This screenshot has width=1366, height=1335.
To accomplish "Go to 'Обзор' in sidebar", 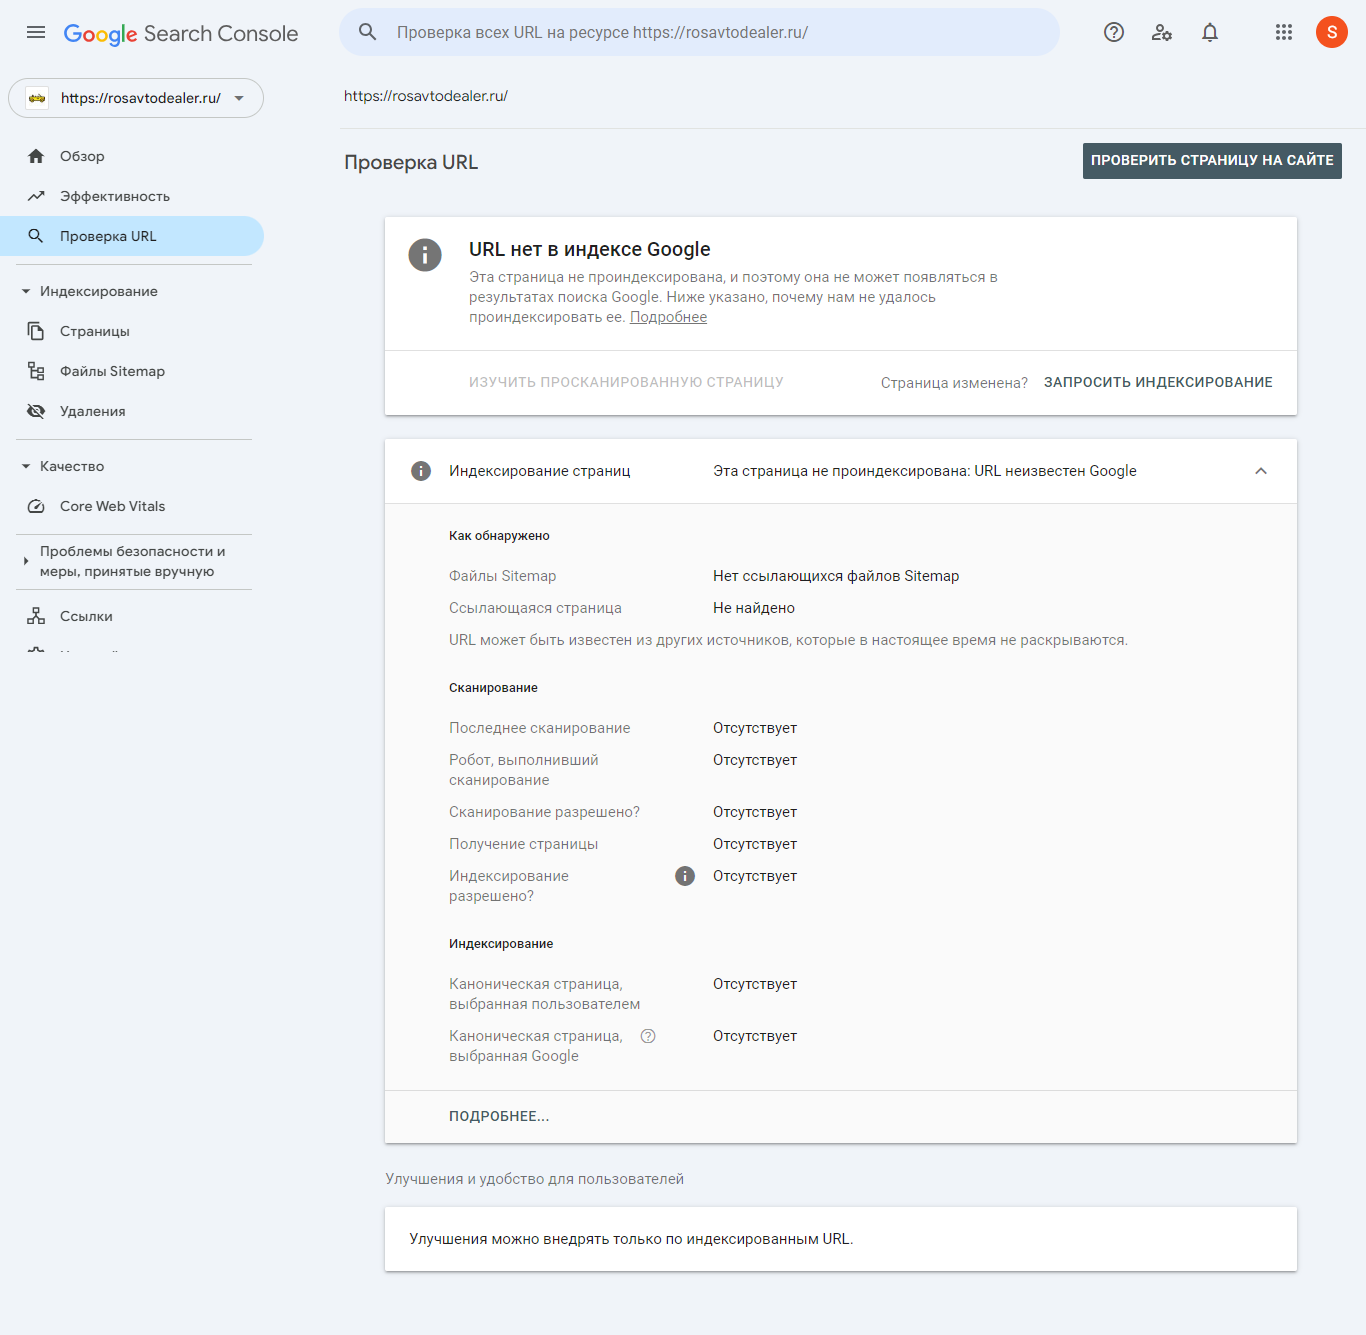I will (x=82, y=156).
